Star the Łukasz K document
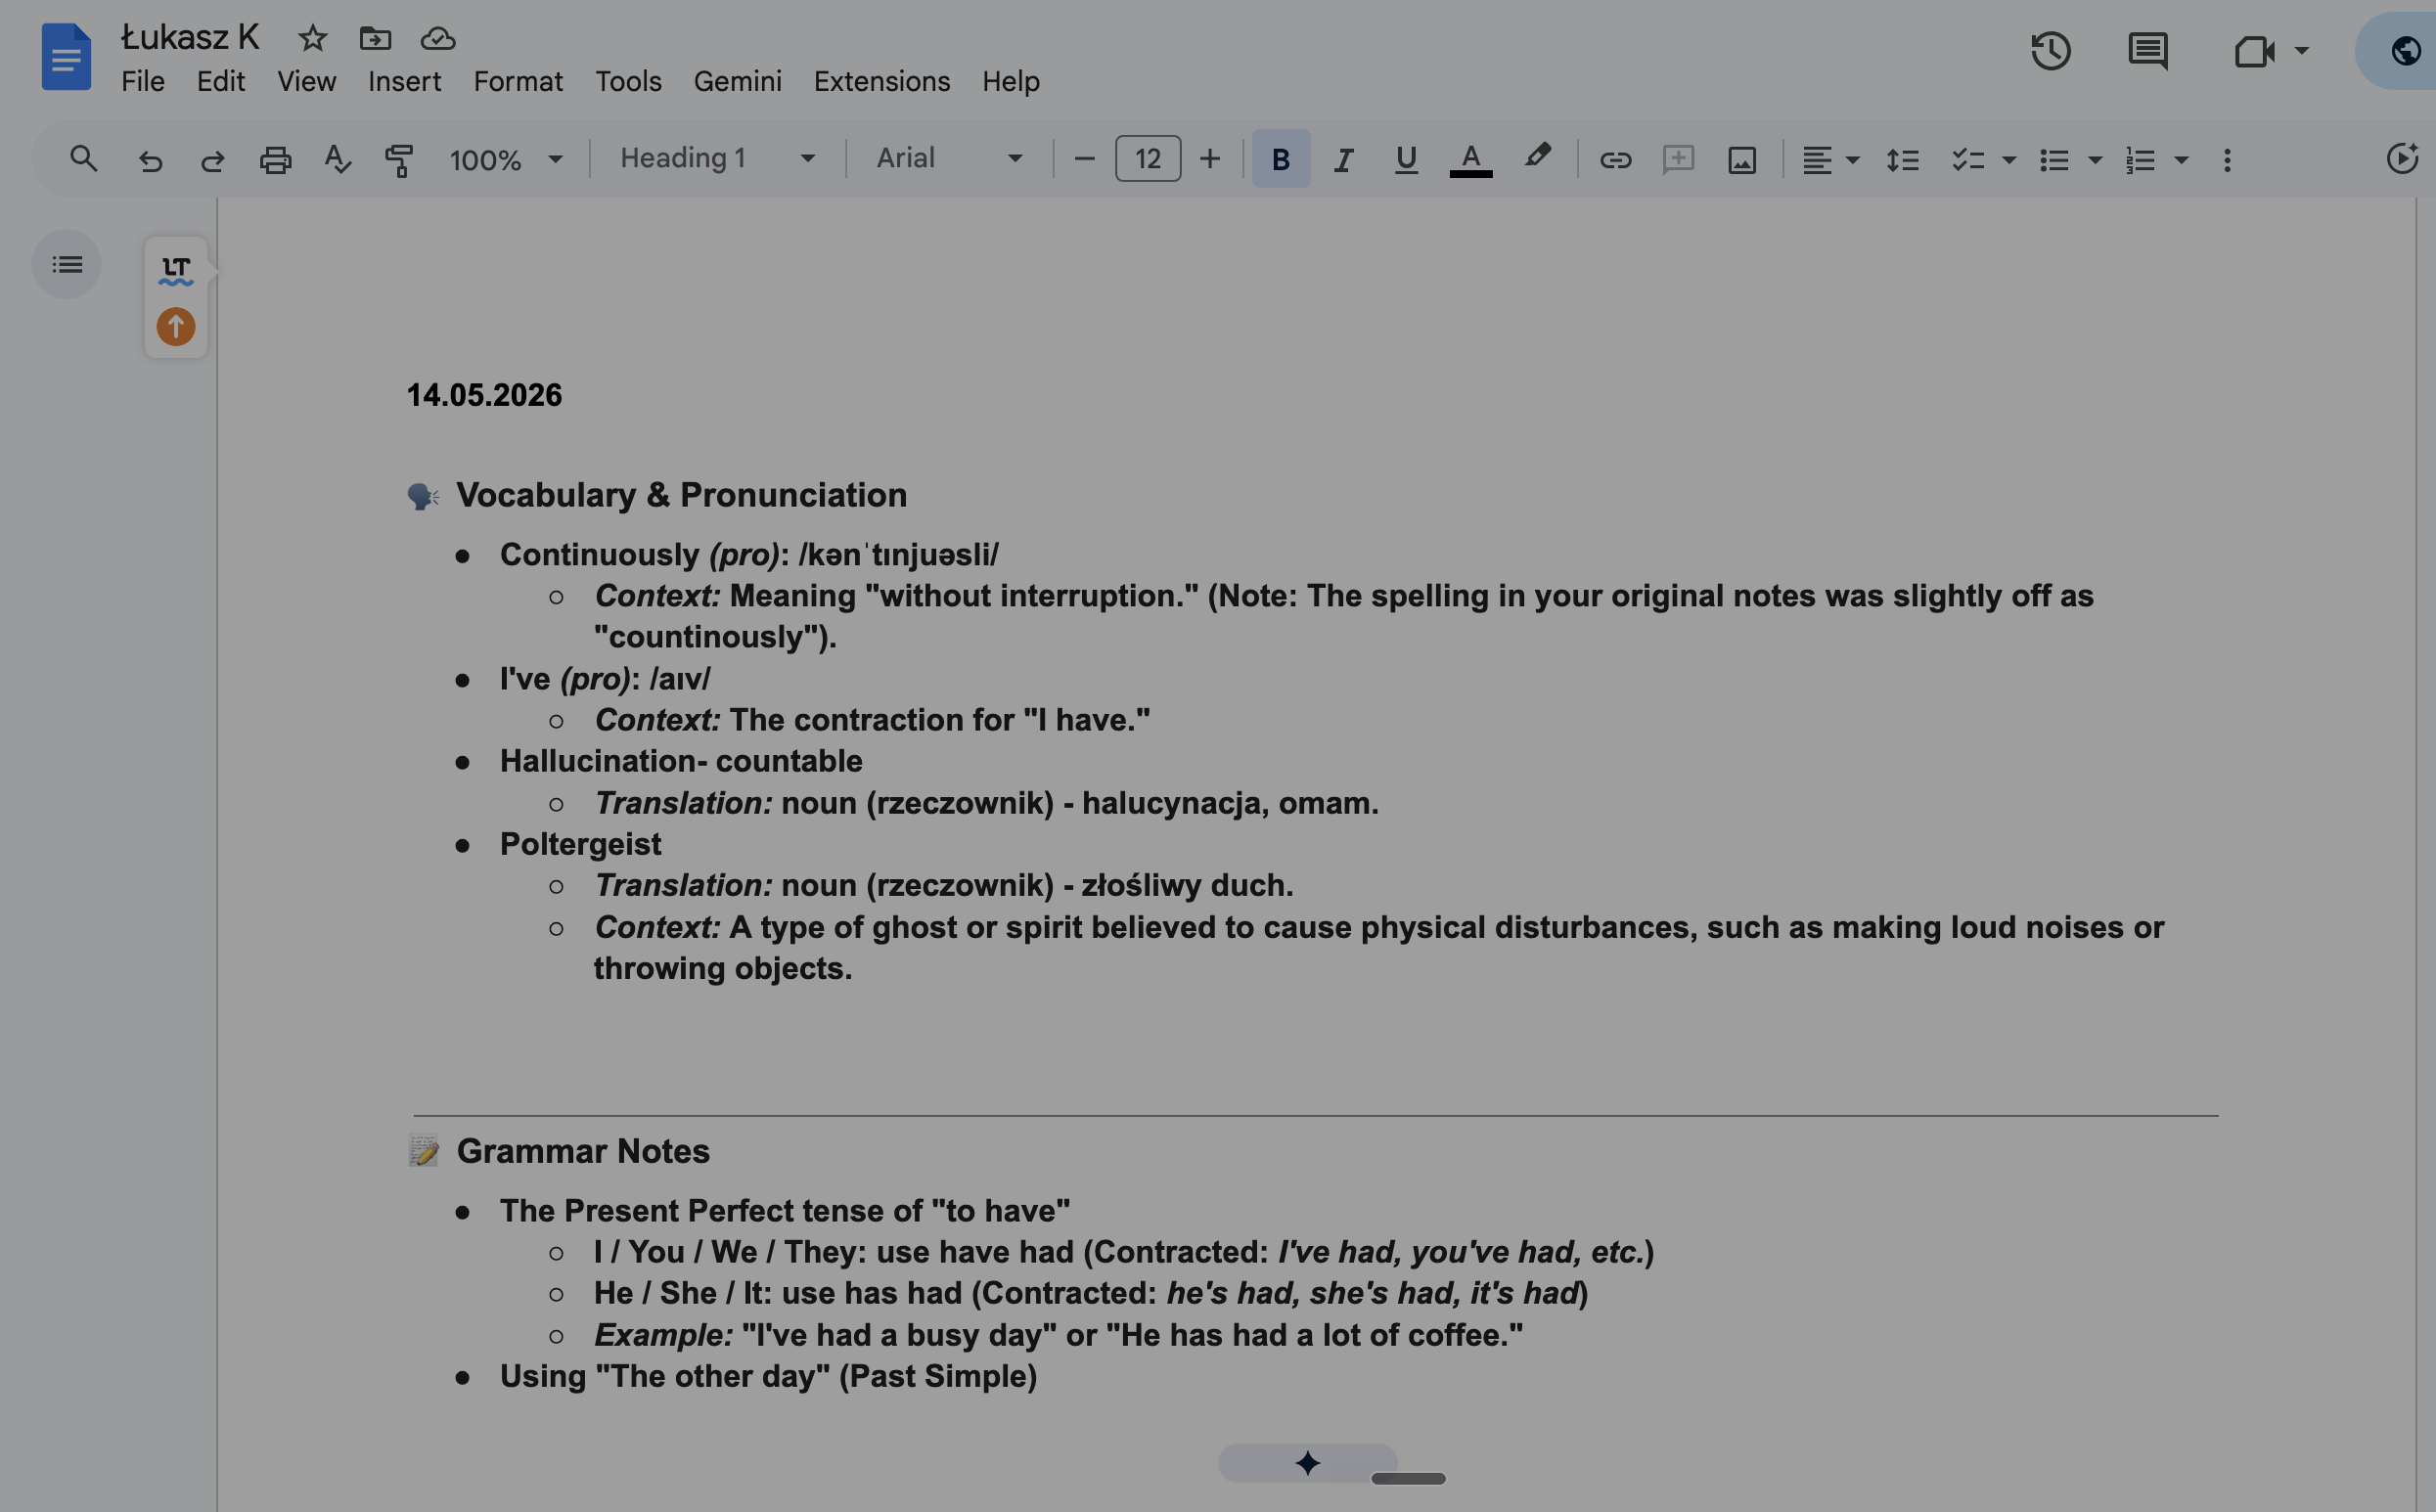 [313, 39]
